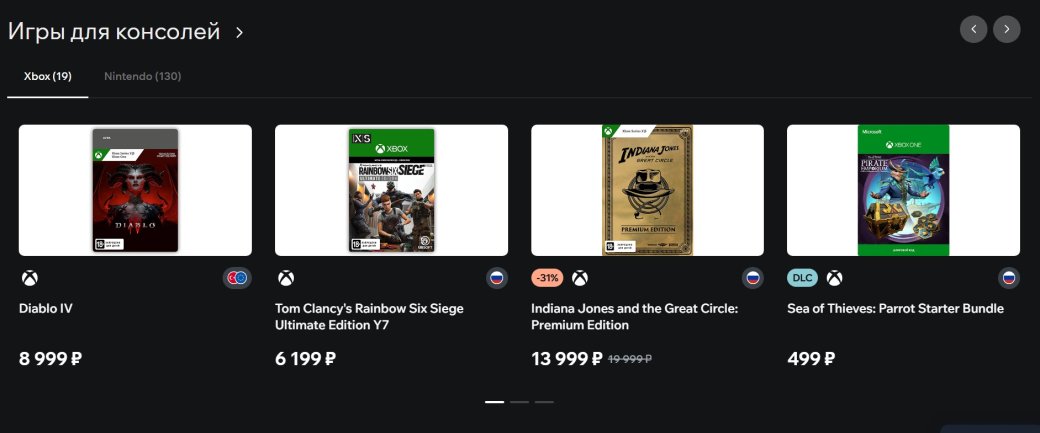Open Sea of Thieves: Parrot Starter Bundle link
This screenshot has width=1040, height=433.
click(x=895, y=309)
